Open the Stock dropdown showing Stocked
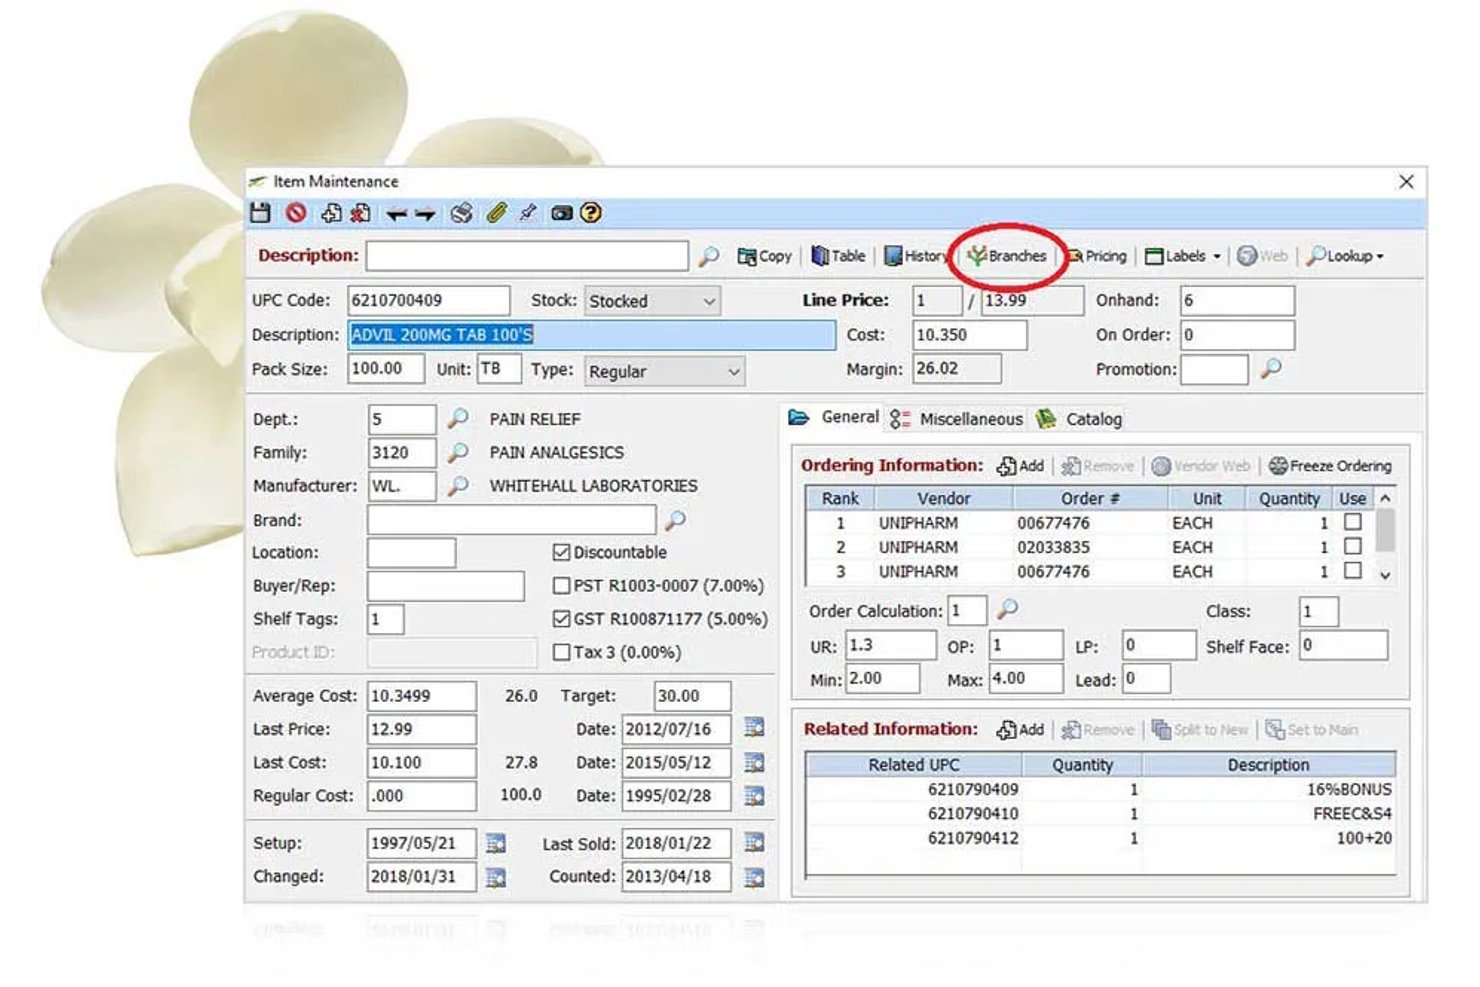Screen dimensions: 1480x987 (x=652, y=301)
